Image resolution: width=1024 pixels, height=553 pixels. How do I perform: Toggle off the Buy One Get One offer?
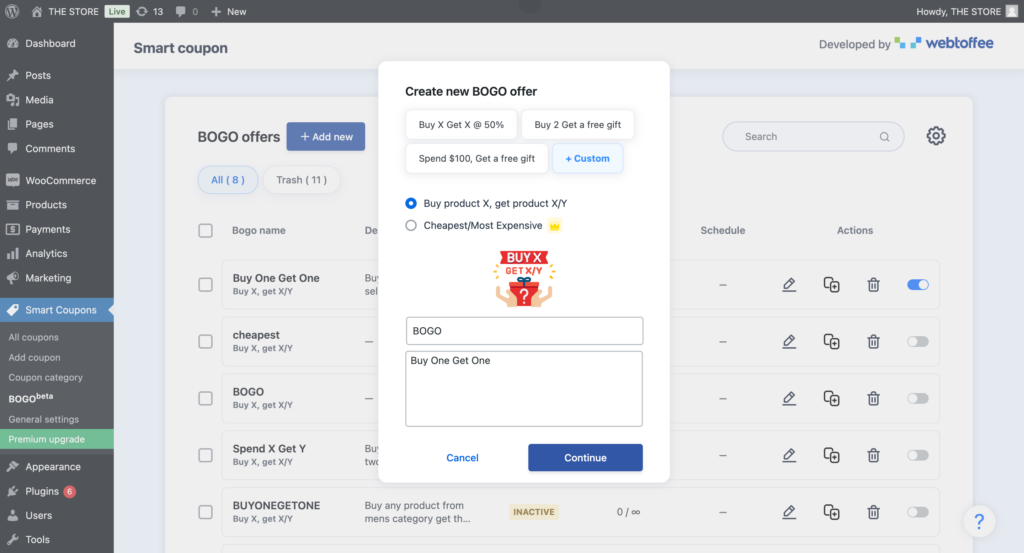click(x=918, y=285)
